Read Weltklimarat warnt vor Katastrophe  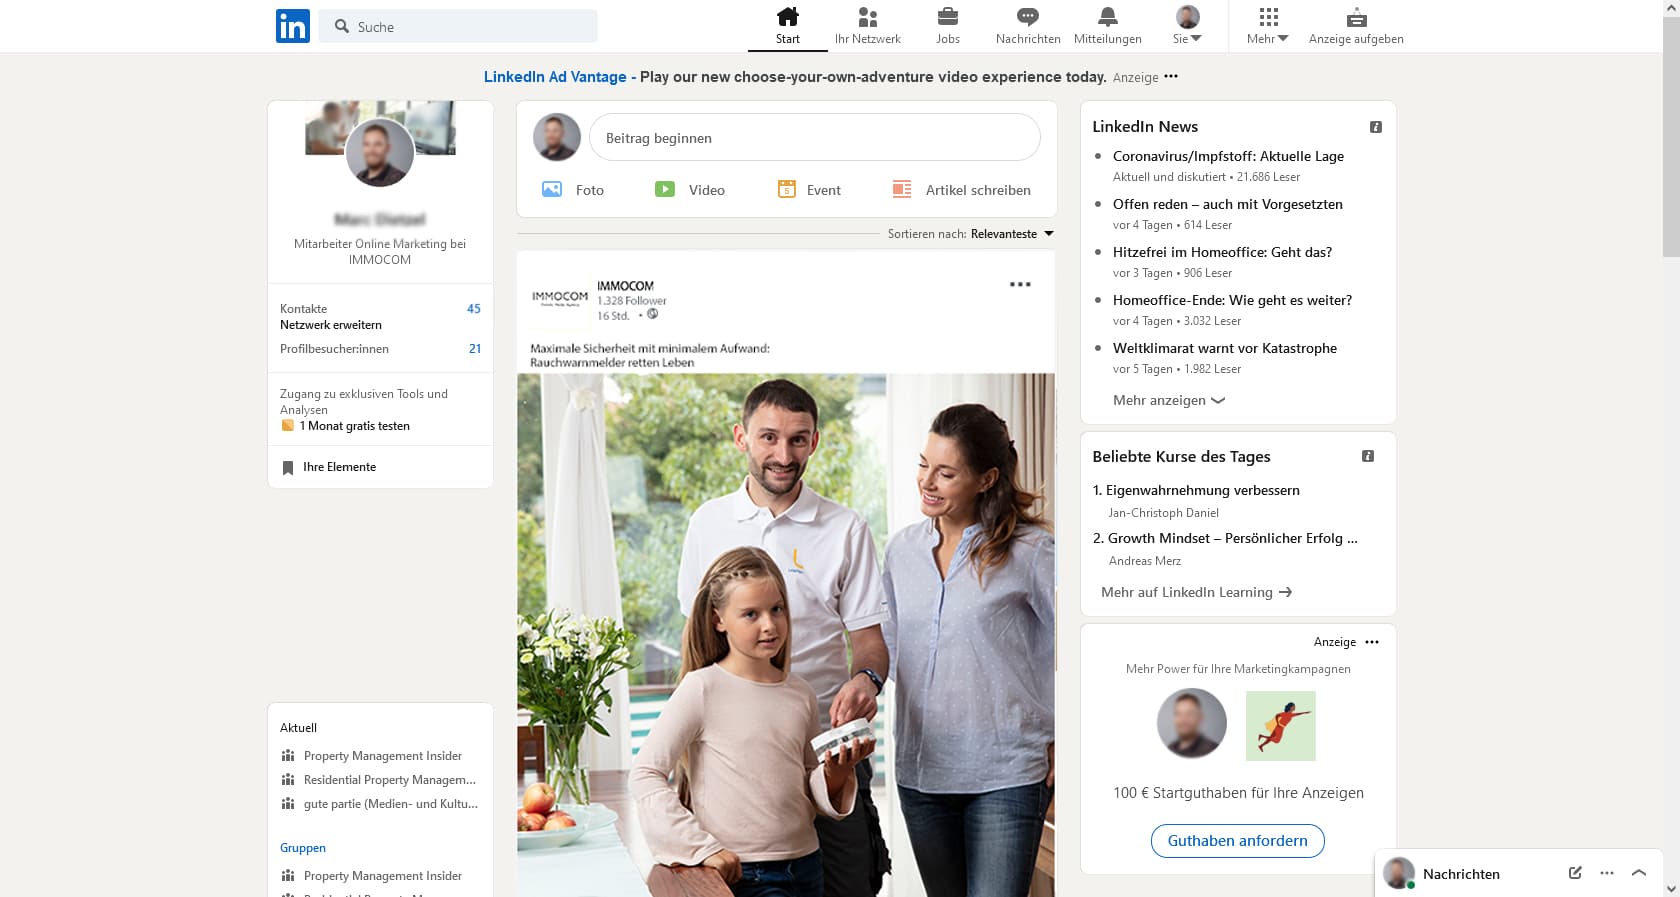click(x=1225, y=348)
